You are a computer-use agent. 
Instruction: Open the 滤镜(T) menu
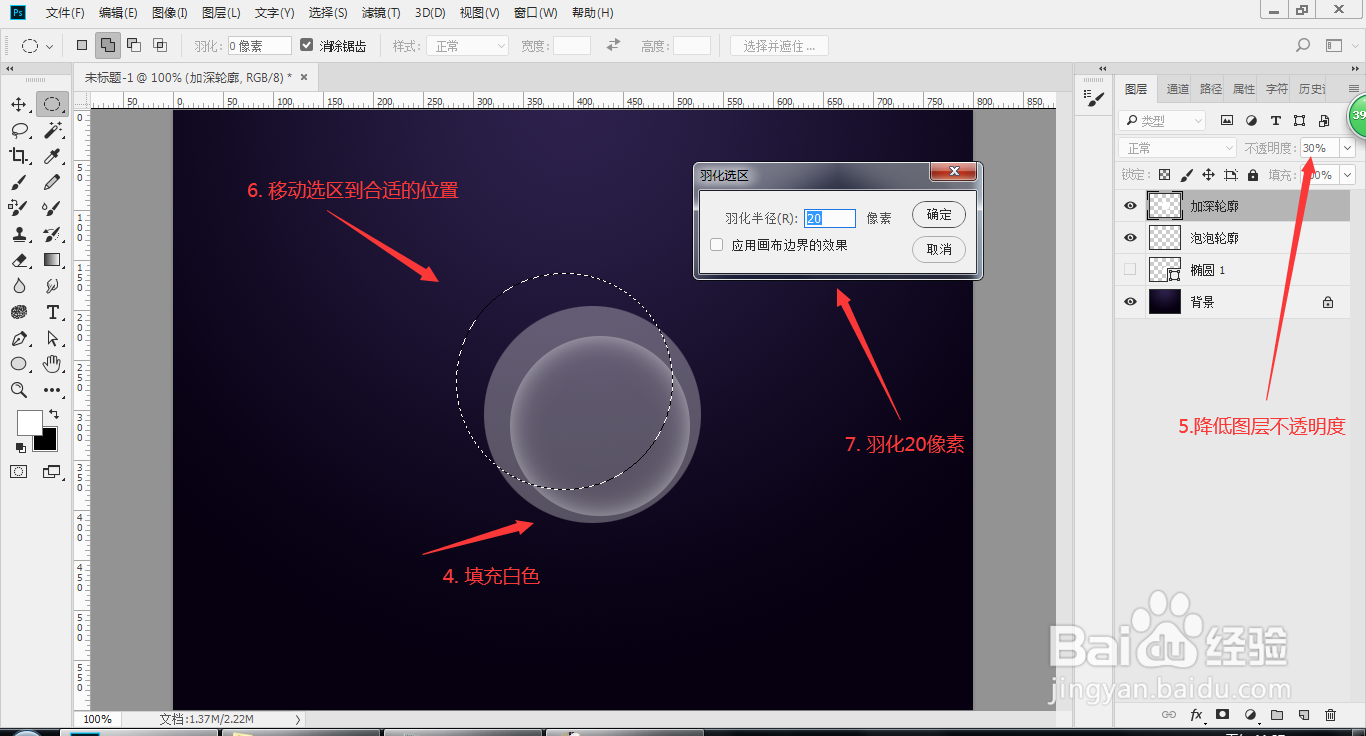pyautogui.click(x=381, y=13)
